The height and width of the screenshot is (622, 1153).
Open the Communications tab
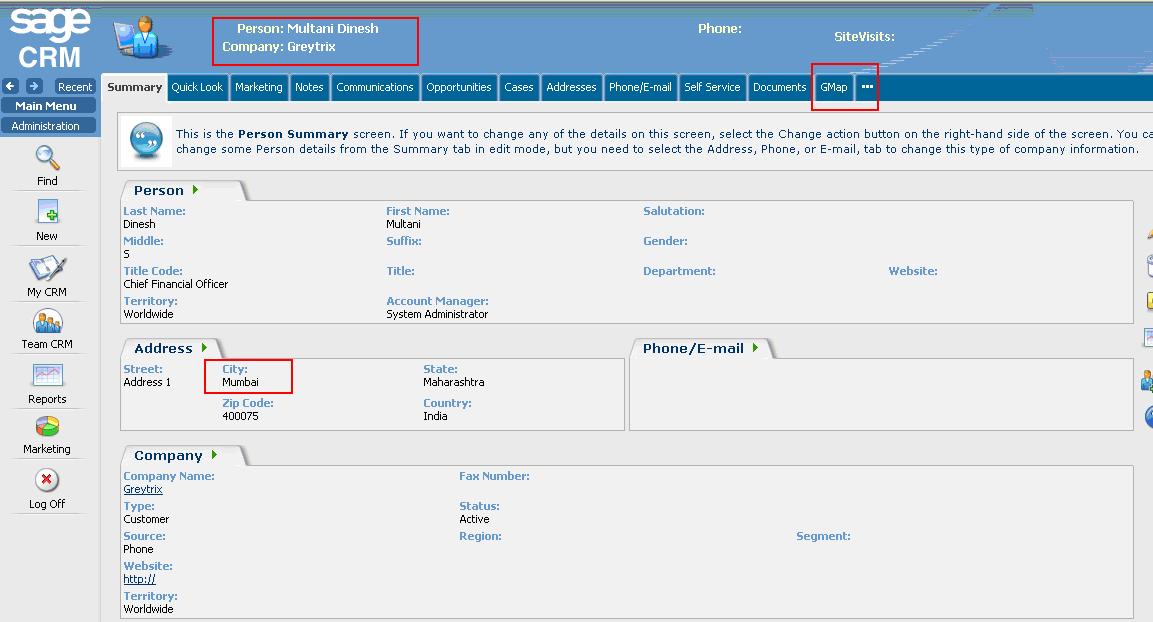click(375, 87)
